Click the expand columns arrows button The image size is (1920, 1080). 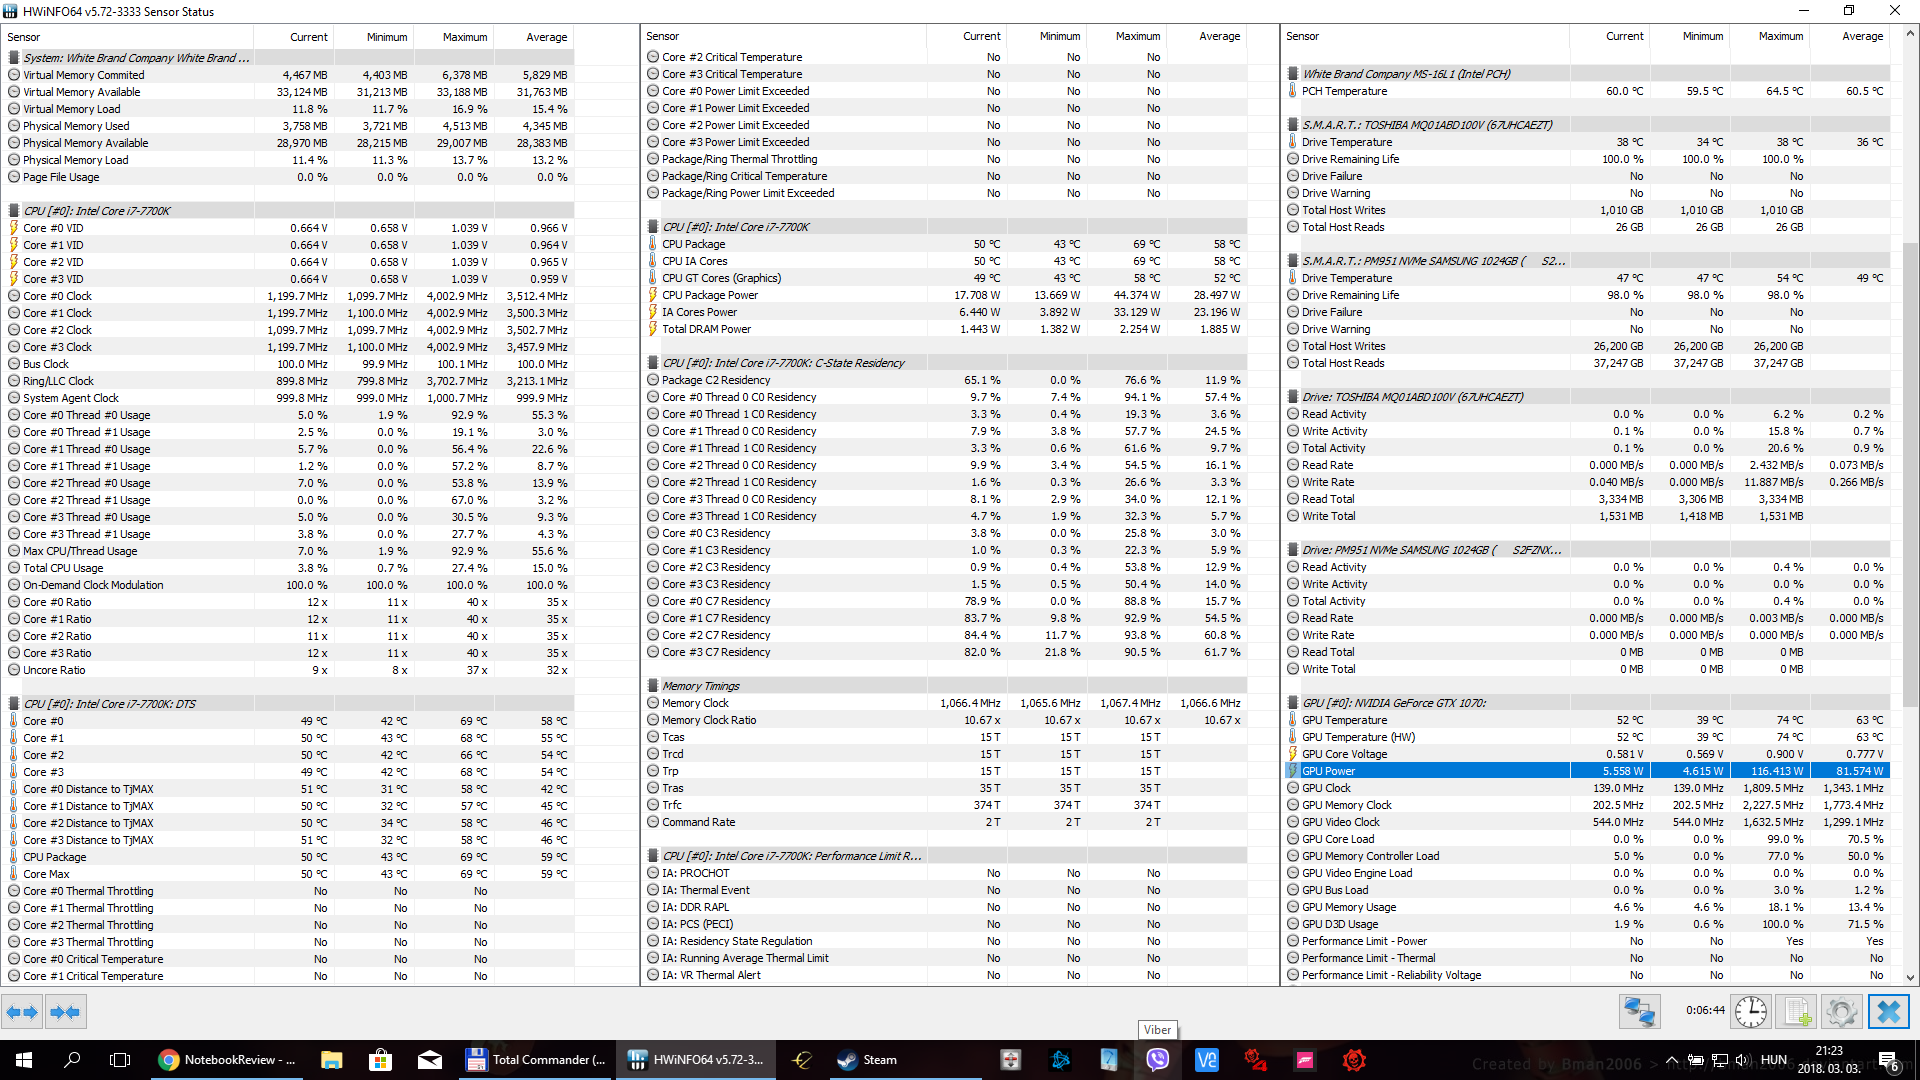click(x=22, y=1012)
